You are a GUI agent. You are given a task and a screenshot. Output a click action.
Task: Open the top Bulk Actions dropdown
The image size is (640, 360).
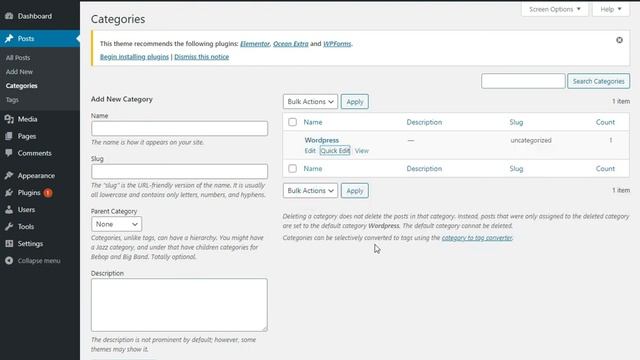click(310, 102)
